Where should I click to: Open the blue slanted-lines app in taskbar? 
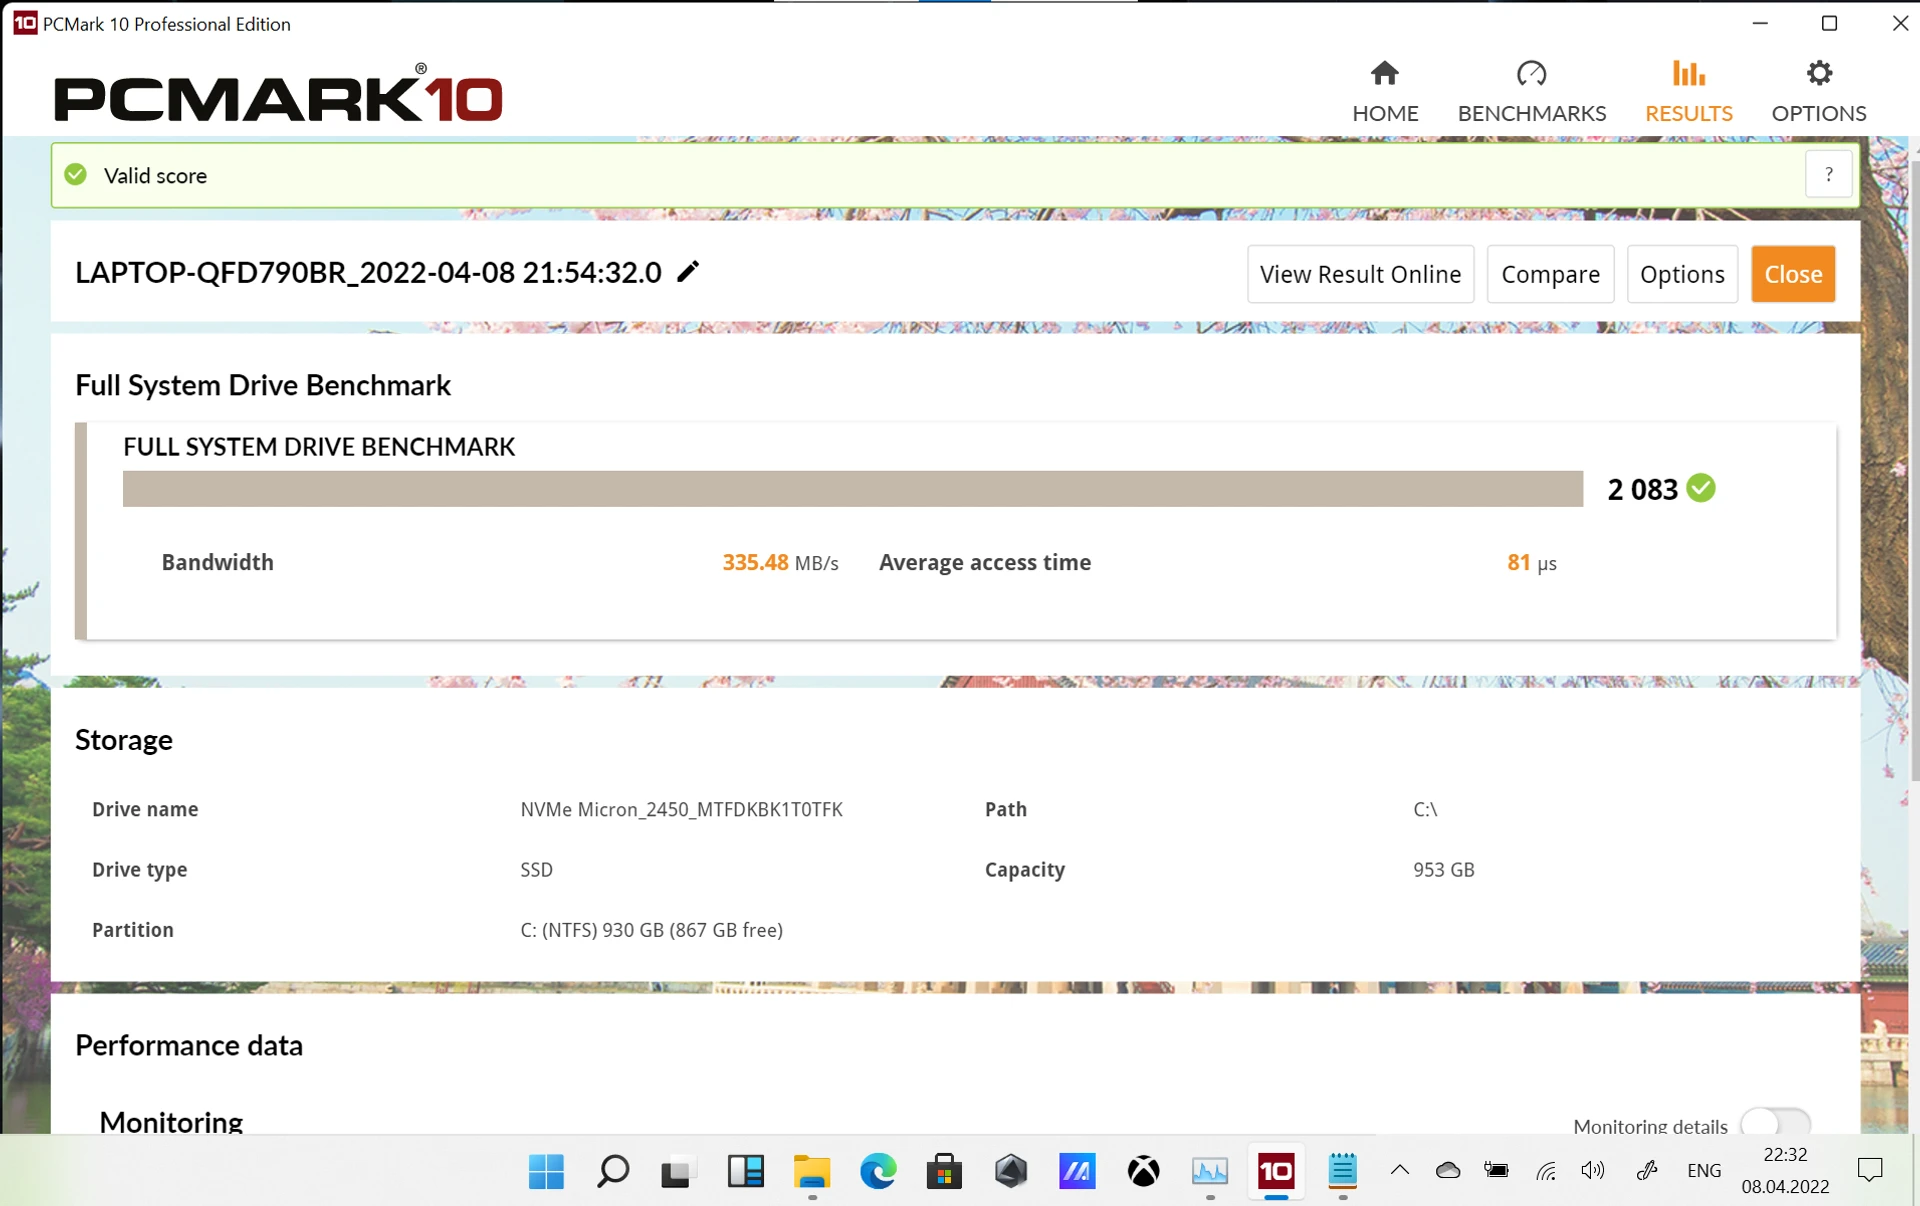1077,1171
